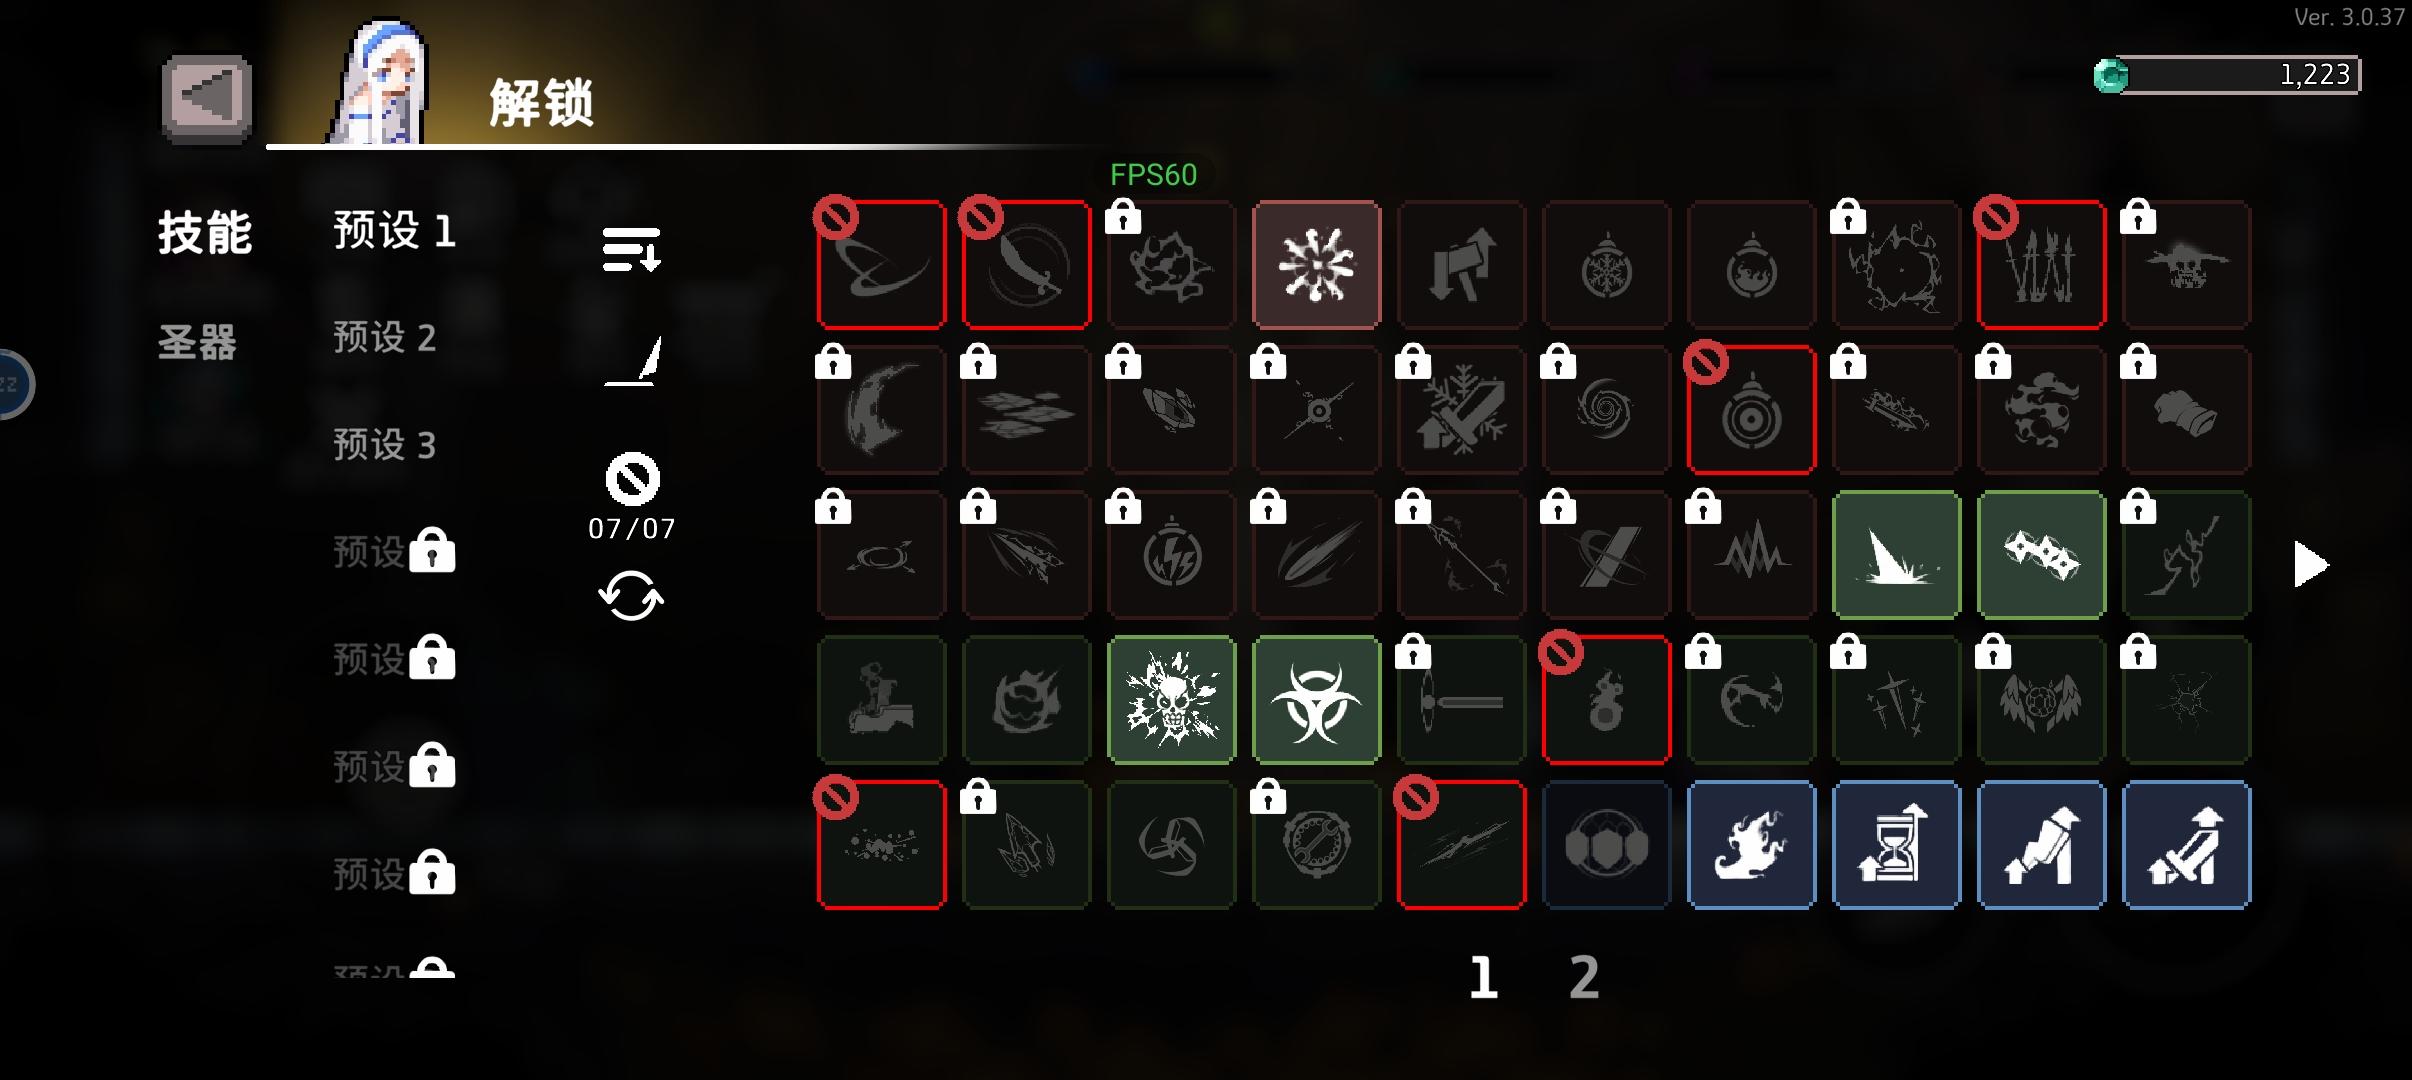Toggle the hourglass upgrade skill
The width and height of the screenshot is (2412, 1080).
pos(1896,845)
